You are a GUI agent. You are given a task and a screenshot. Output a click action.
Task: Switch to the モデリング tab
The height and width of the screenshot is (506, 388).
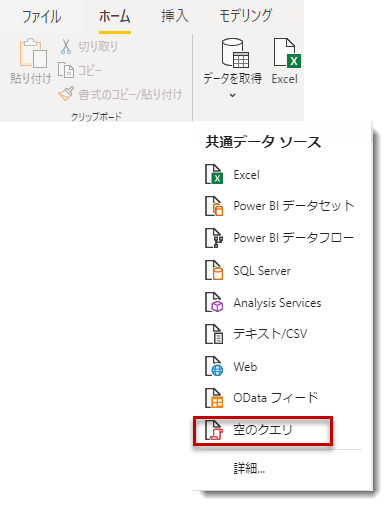[x=246, y=16]
